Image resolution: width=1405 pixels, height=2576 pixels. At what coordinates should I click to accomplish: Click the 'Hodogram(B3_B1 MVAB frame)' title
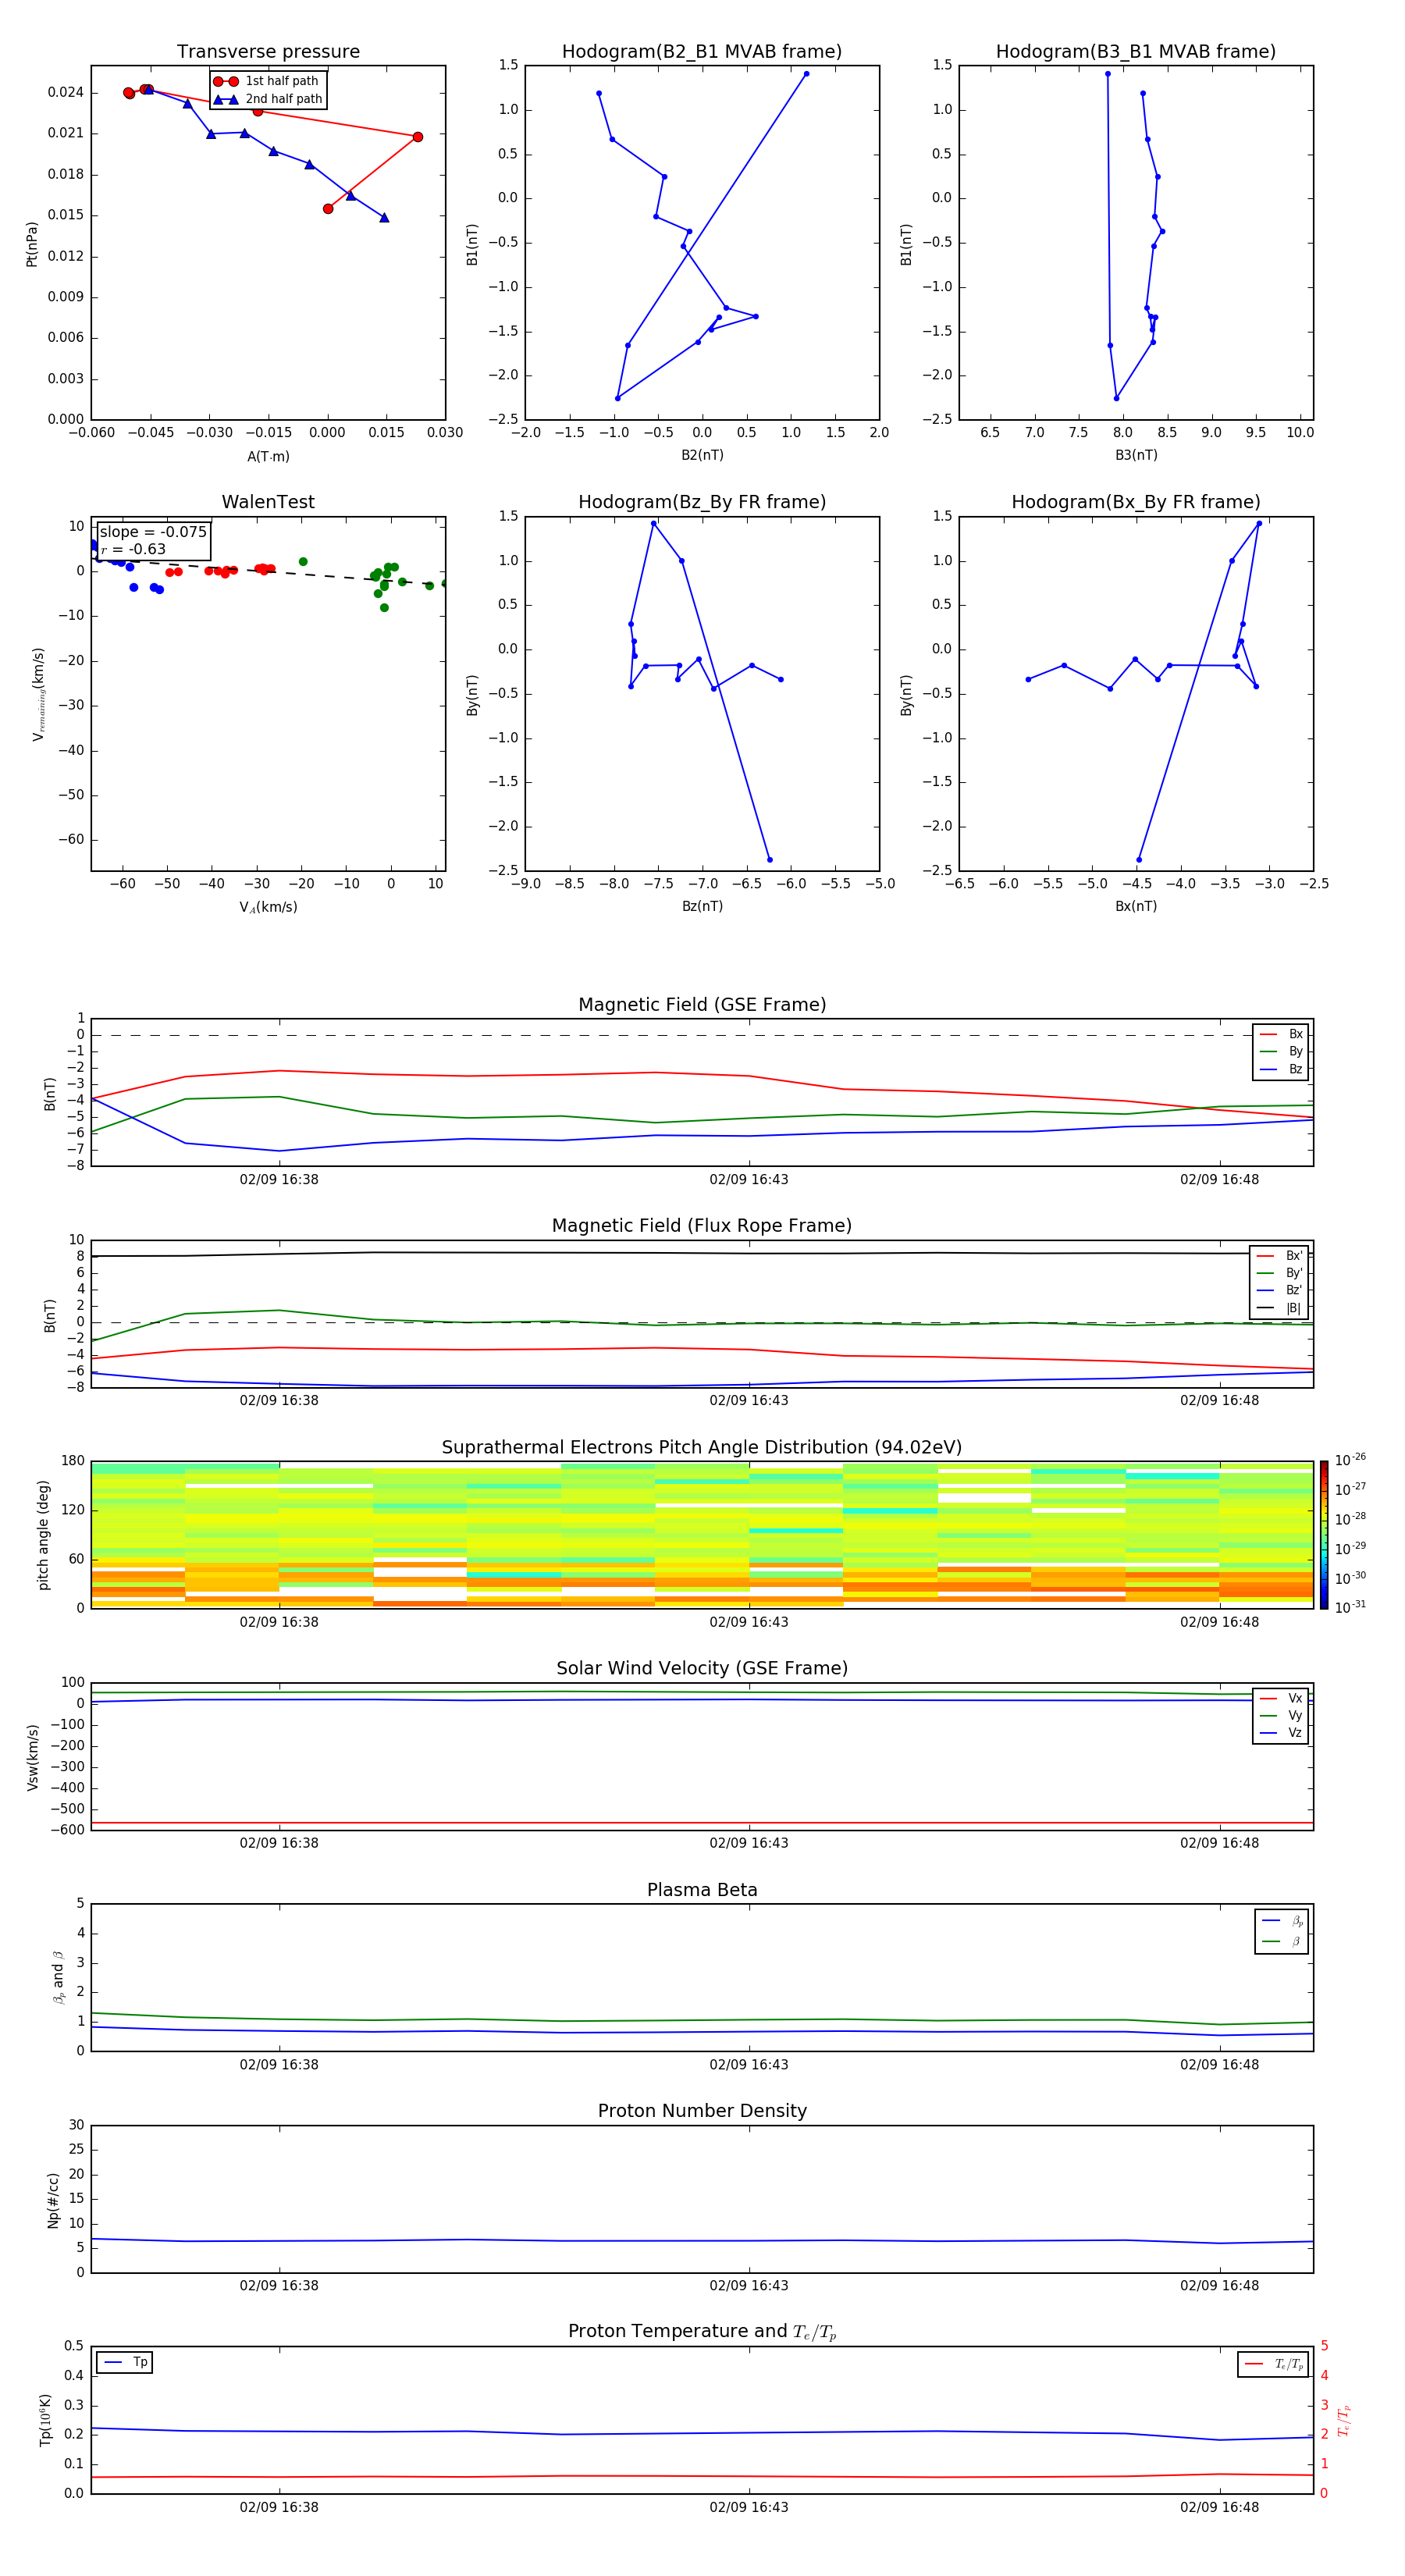(1136, 52)
